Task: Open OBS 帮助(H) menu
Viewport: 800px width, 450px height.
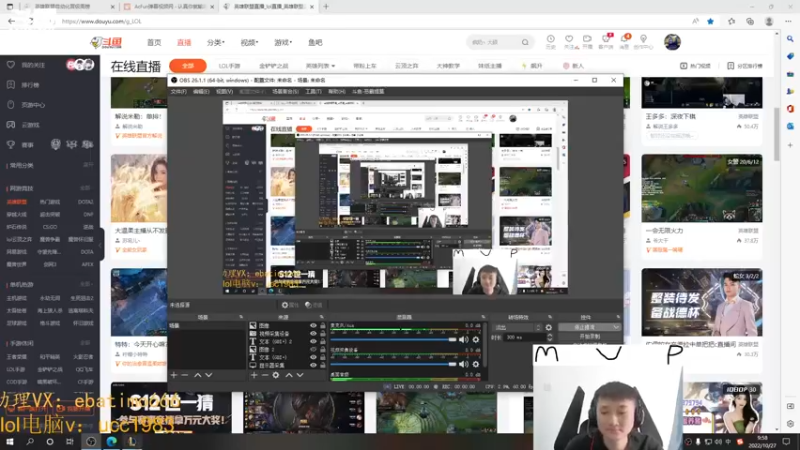Action: (x=336, y=92)
